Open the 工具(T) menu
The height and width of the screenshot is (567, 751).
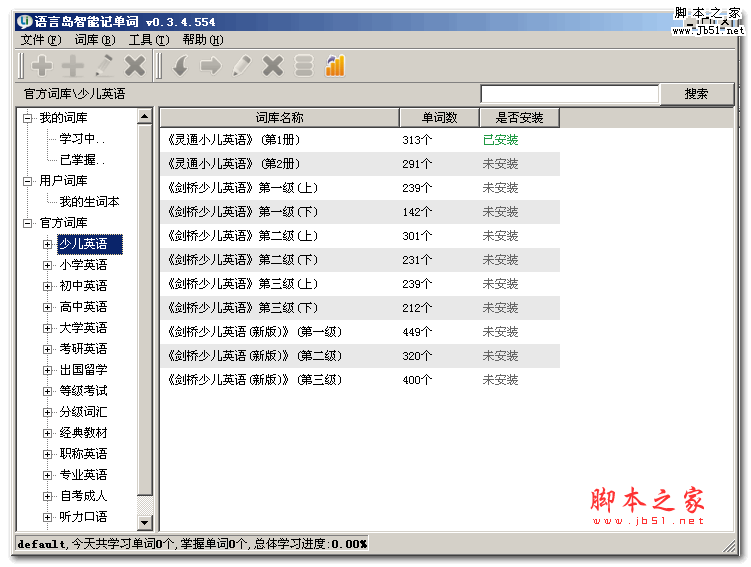[x=149, y=40]
